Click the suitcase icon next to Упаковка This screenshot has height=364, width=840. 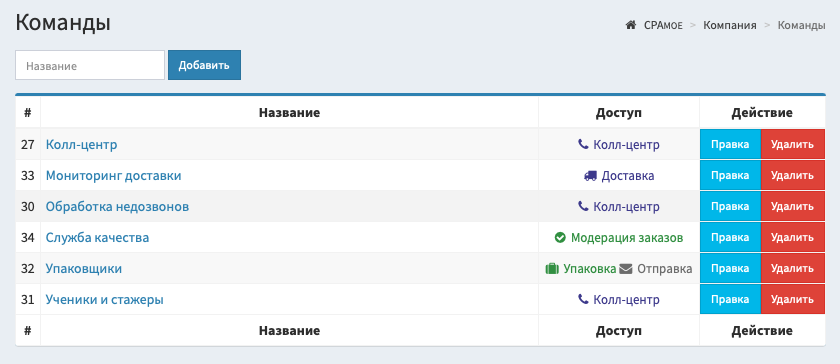[552, 269]
